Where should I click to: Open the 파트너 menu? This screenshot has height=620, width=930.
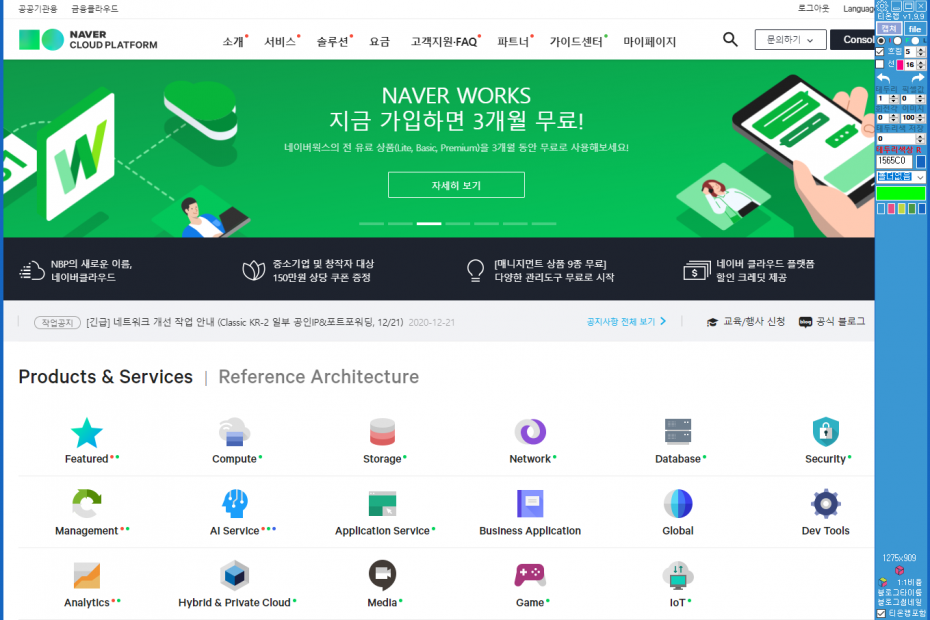[513, 42]
